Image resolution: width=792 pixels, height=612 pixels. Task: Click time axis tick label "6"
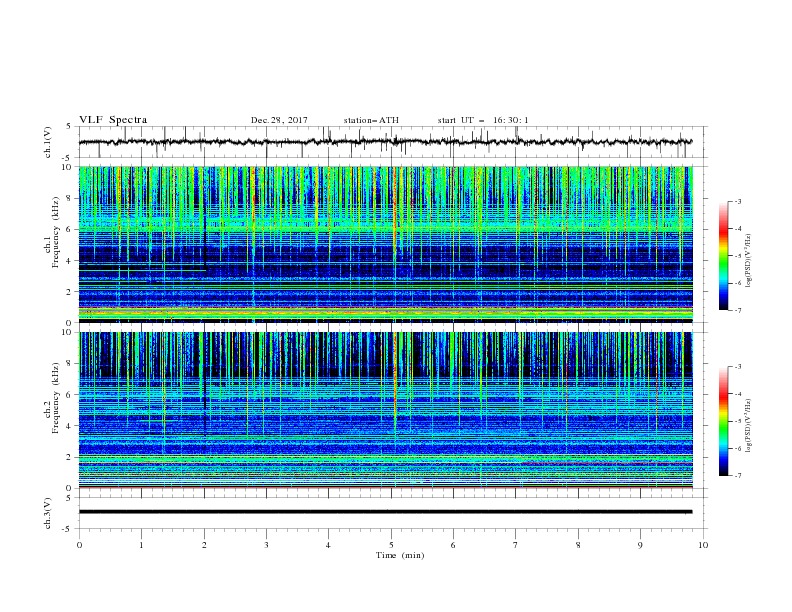pyautogui.click(x=453, y=545)
